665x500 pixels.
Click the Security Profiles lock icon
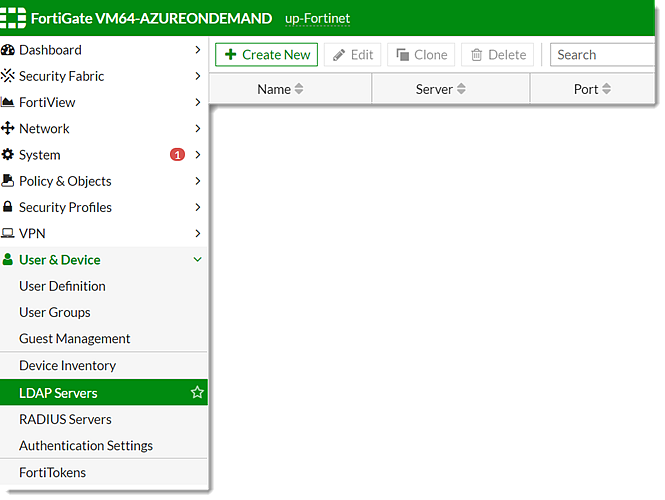[9, 208]
